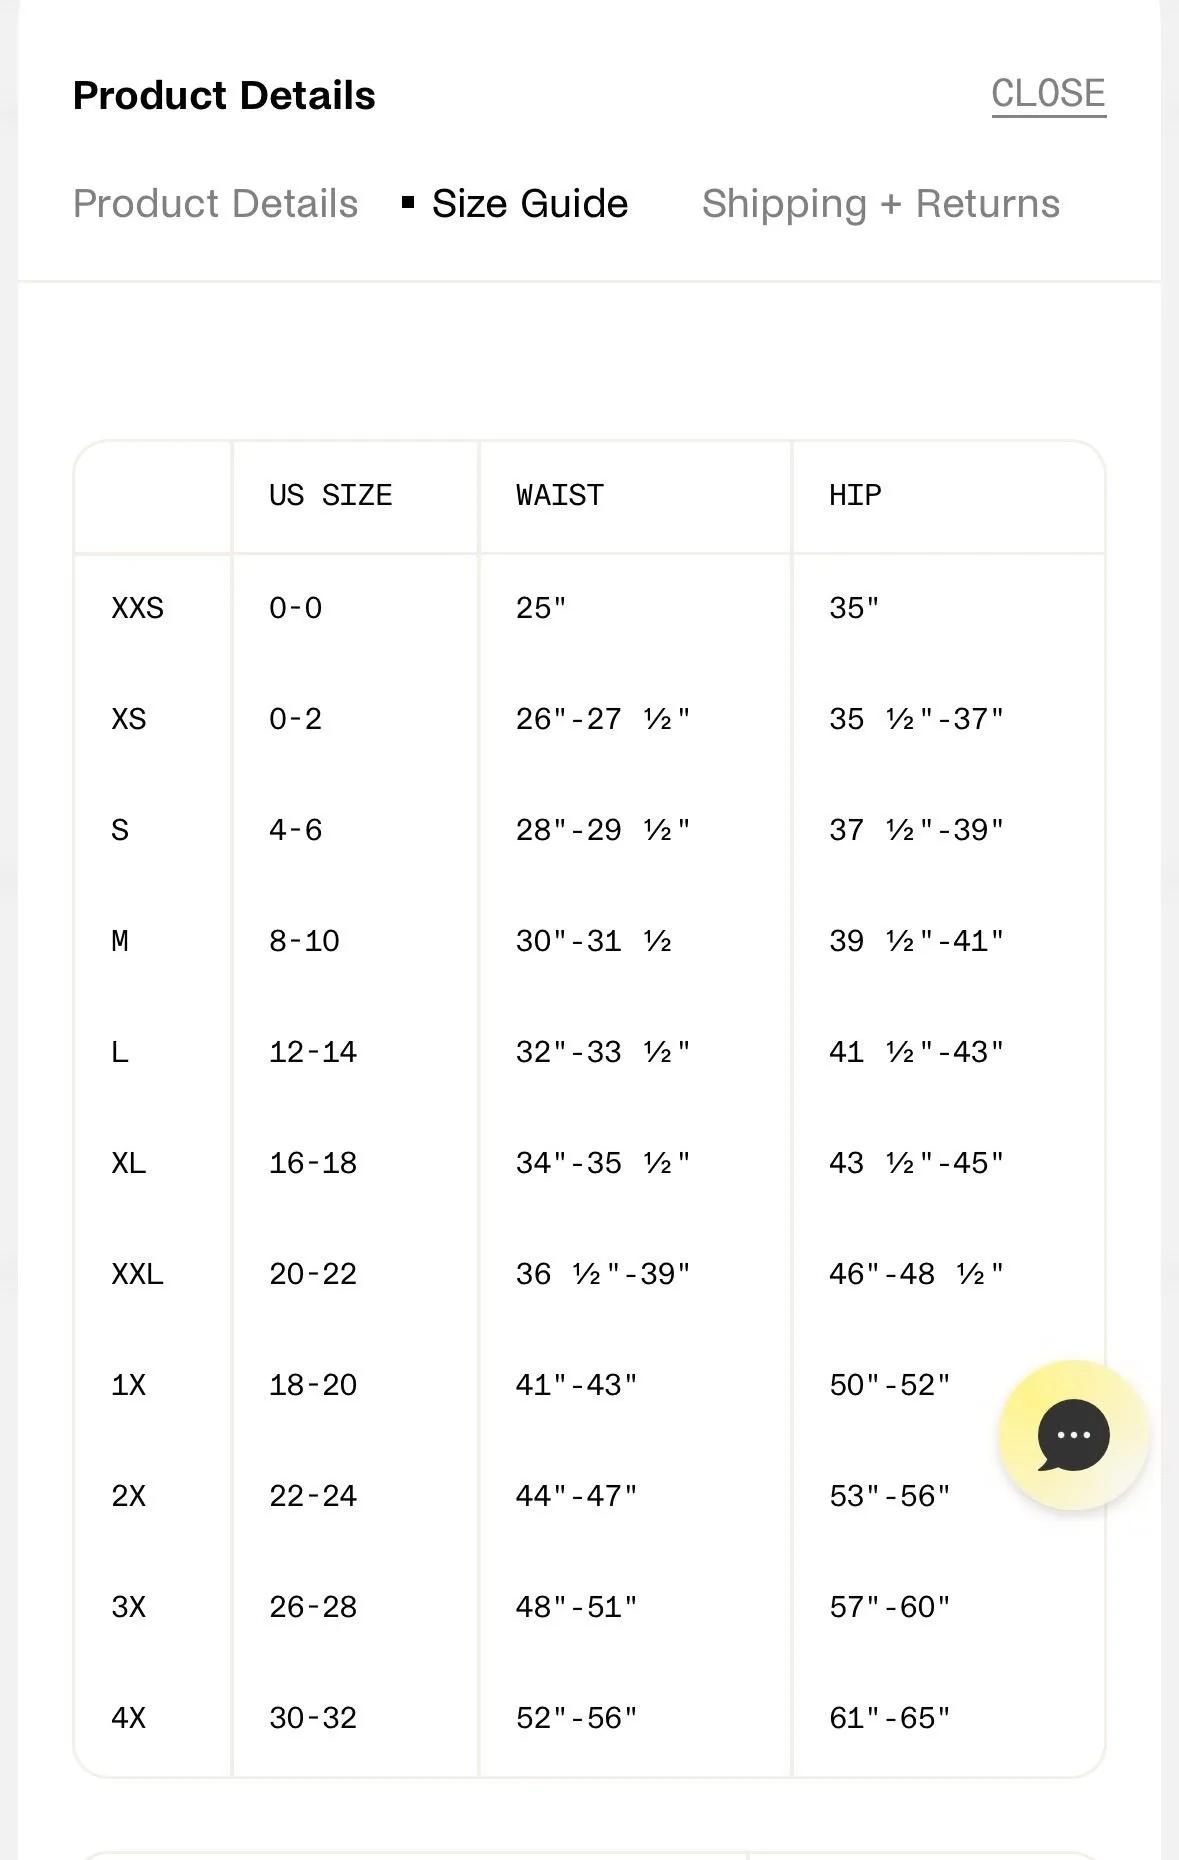Click the HIP column header
1179x1860 pixels.
tap(855, 495)
